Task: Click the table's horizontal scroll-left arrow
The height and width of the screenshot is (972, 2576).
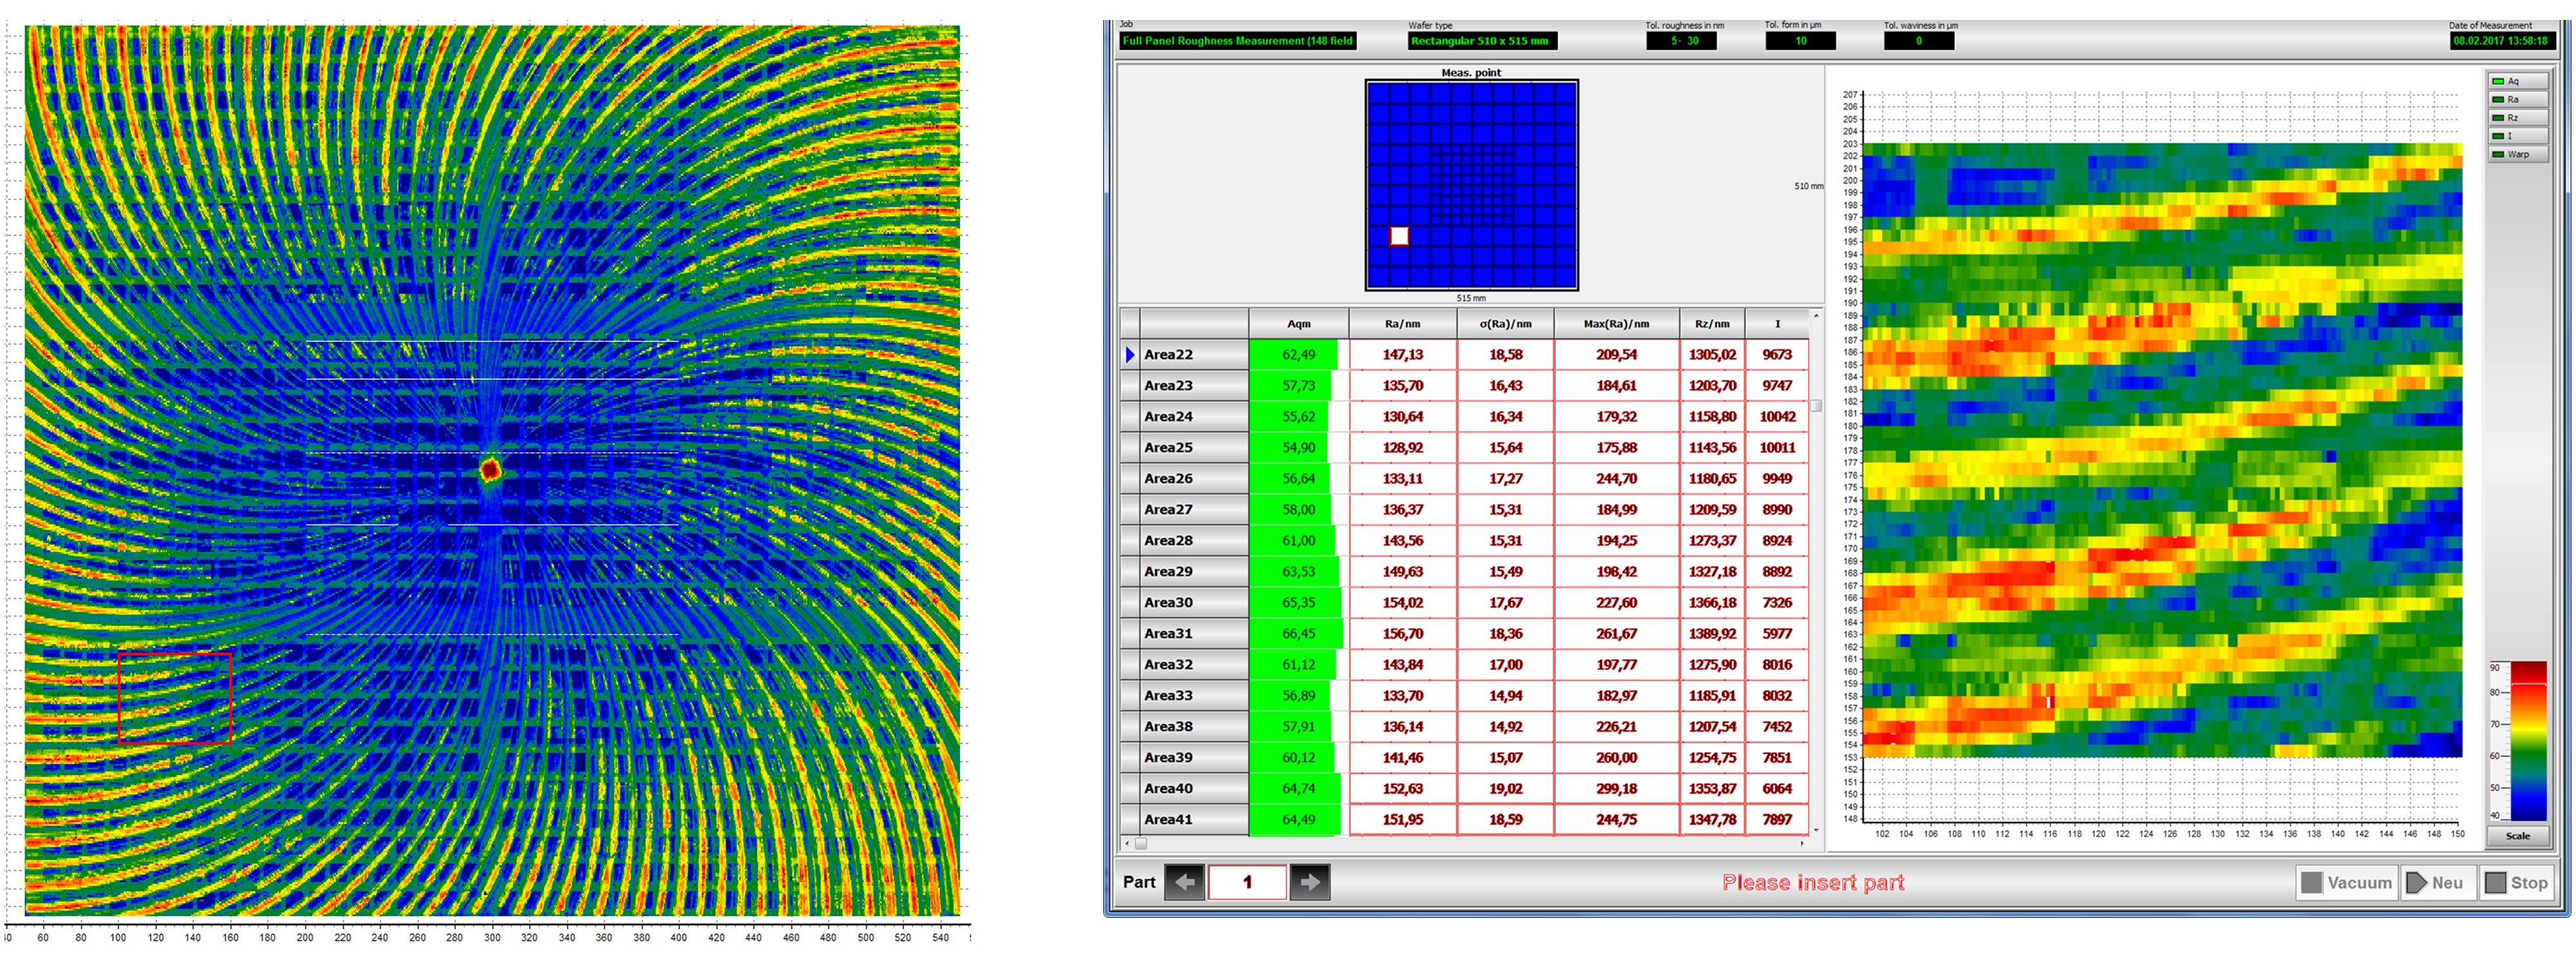Action: click(1127, 843)
